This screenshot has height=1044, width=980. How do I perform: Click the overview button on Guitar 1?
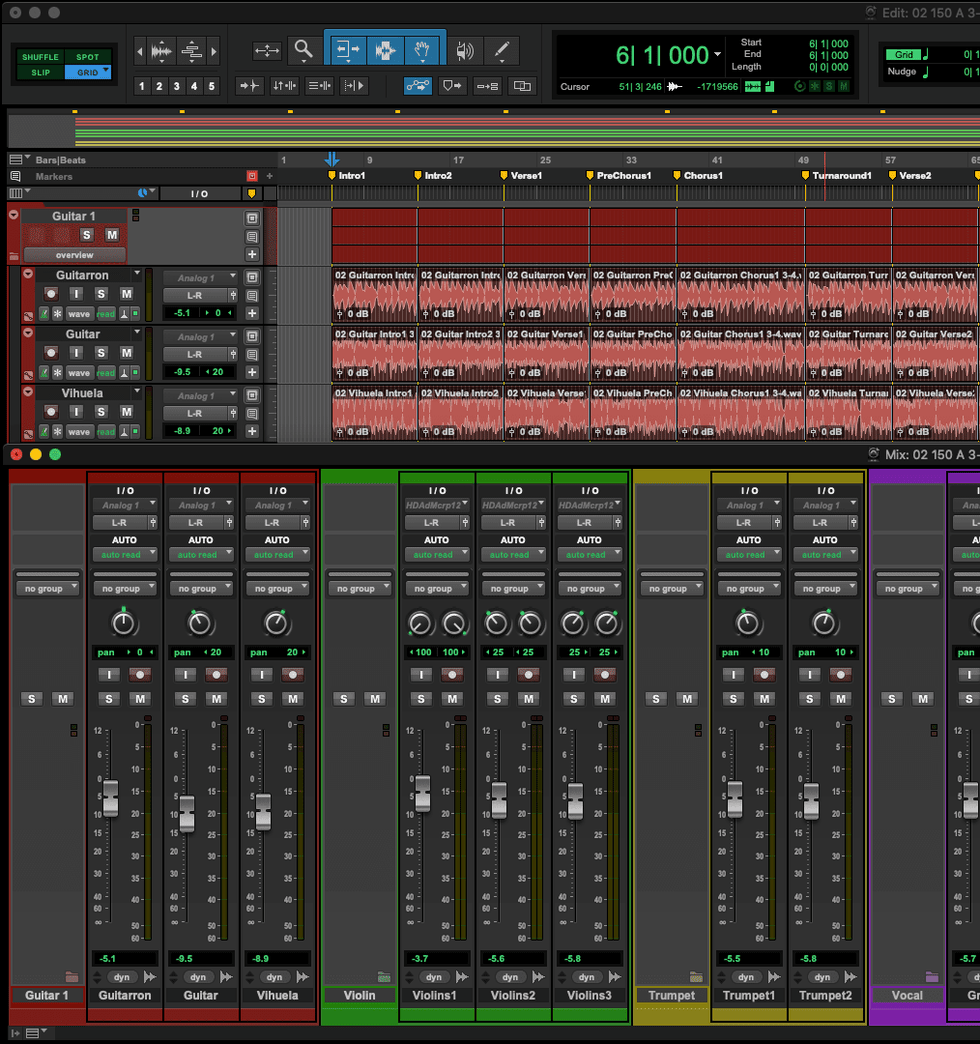(74, 255)
